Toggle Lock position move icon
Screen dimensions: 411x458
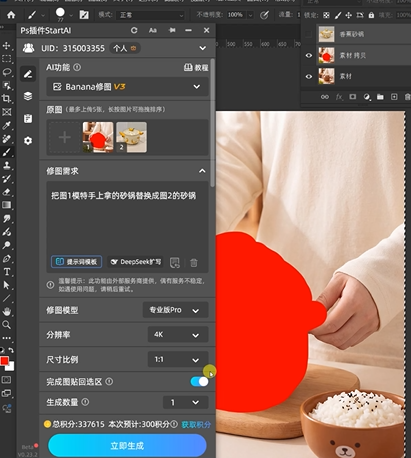click(x=349, y=15)
